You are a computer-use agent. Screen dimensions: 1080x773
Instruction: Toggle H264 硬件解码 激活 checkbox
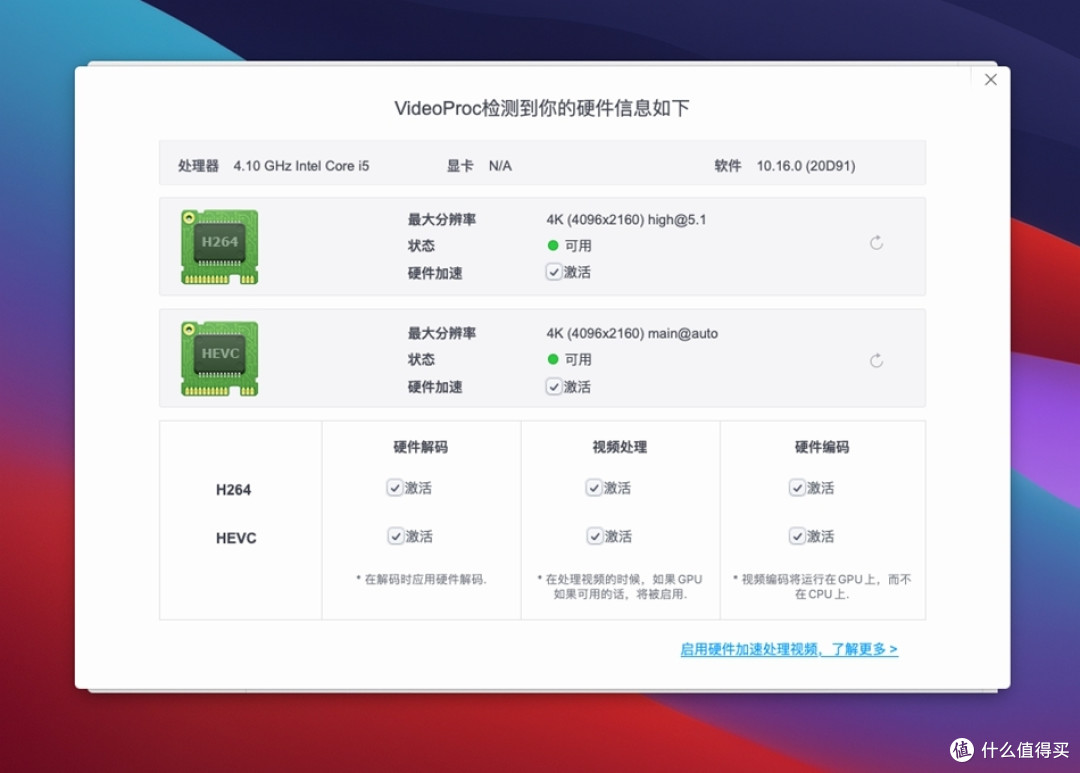pos(395,488)
